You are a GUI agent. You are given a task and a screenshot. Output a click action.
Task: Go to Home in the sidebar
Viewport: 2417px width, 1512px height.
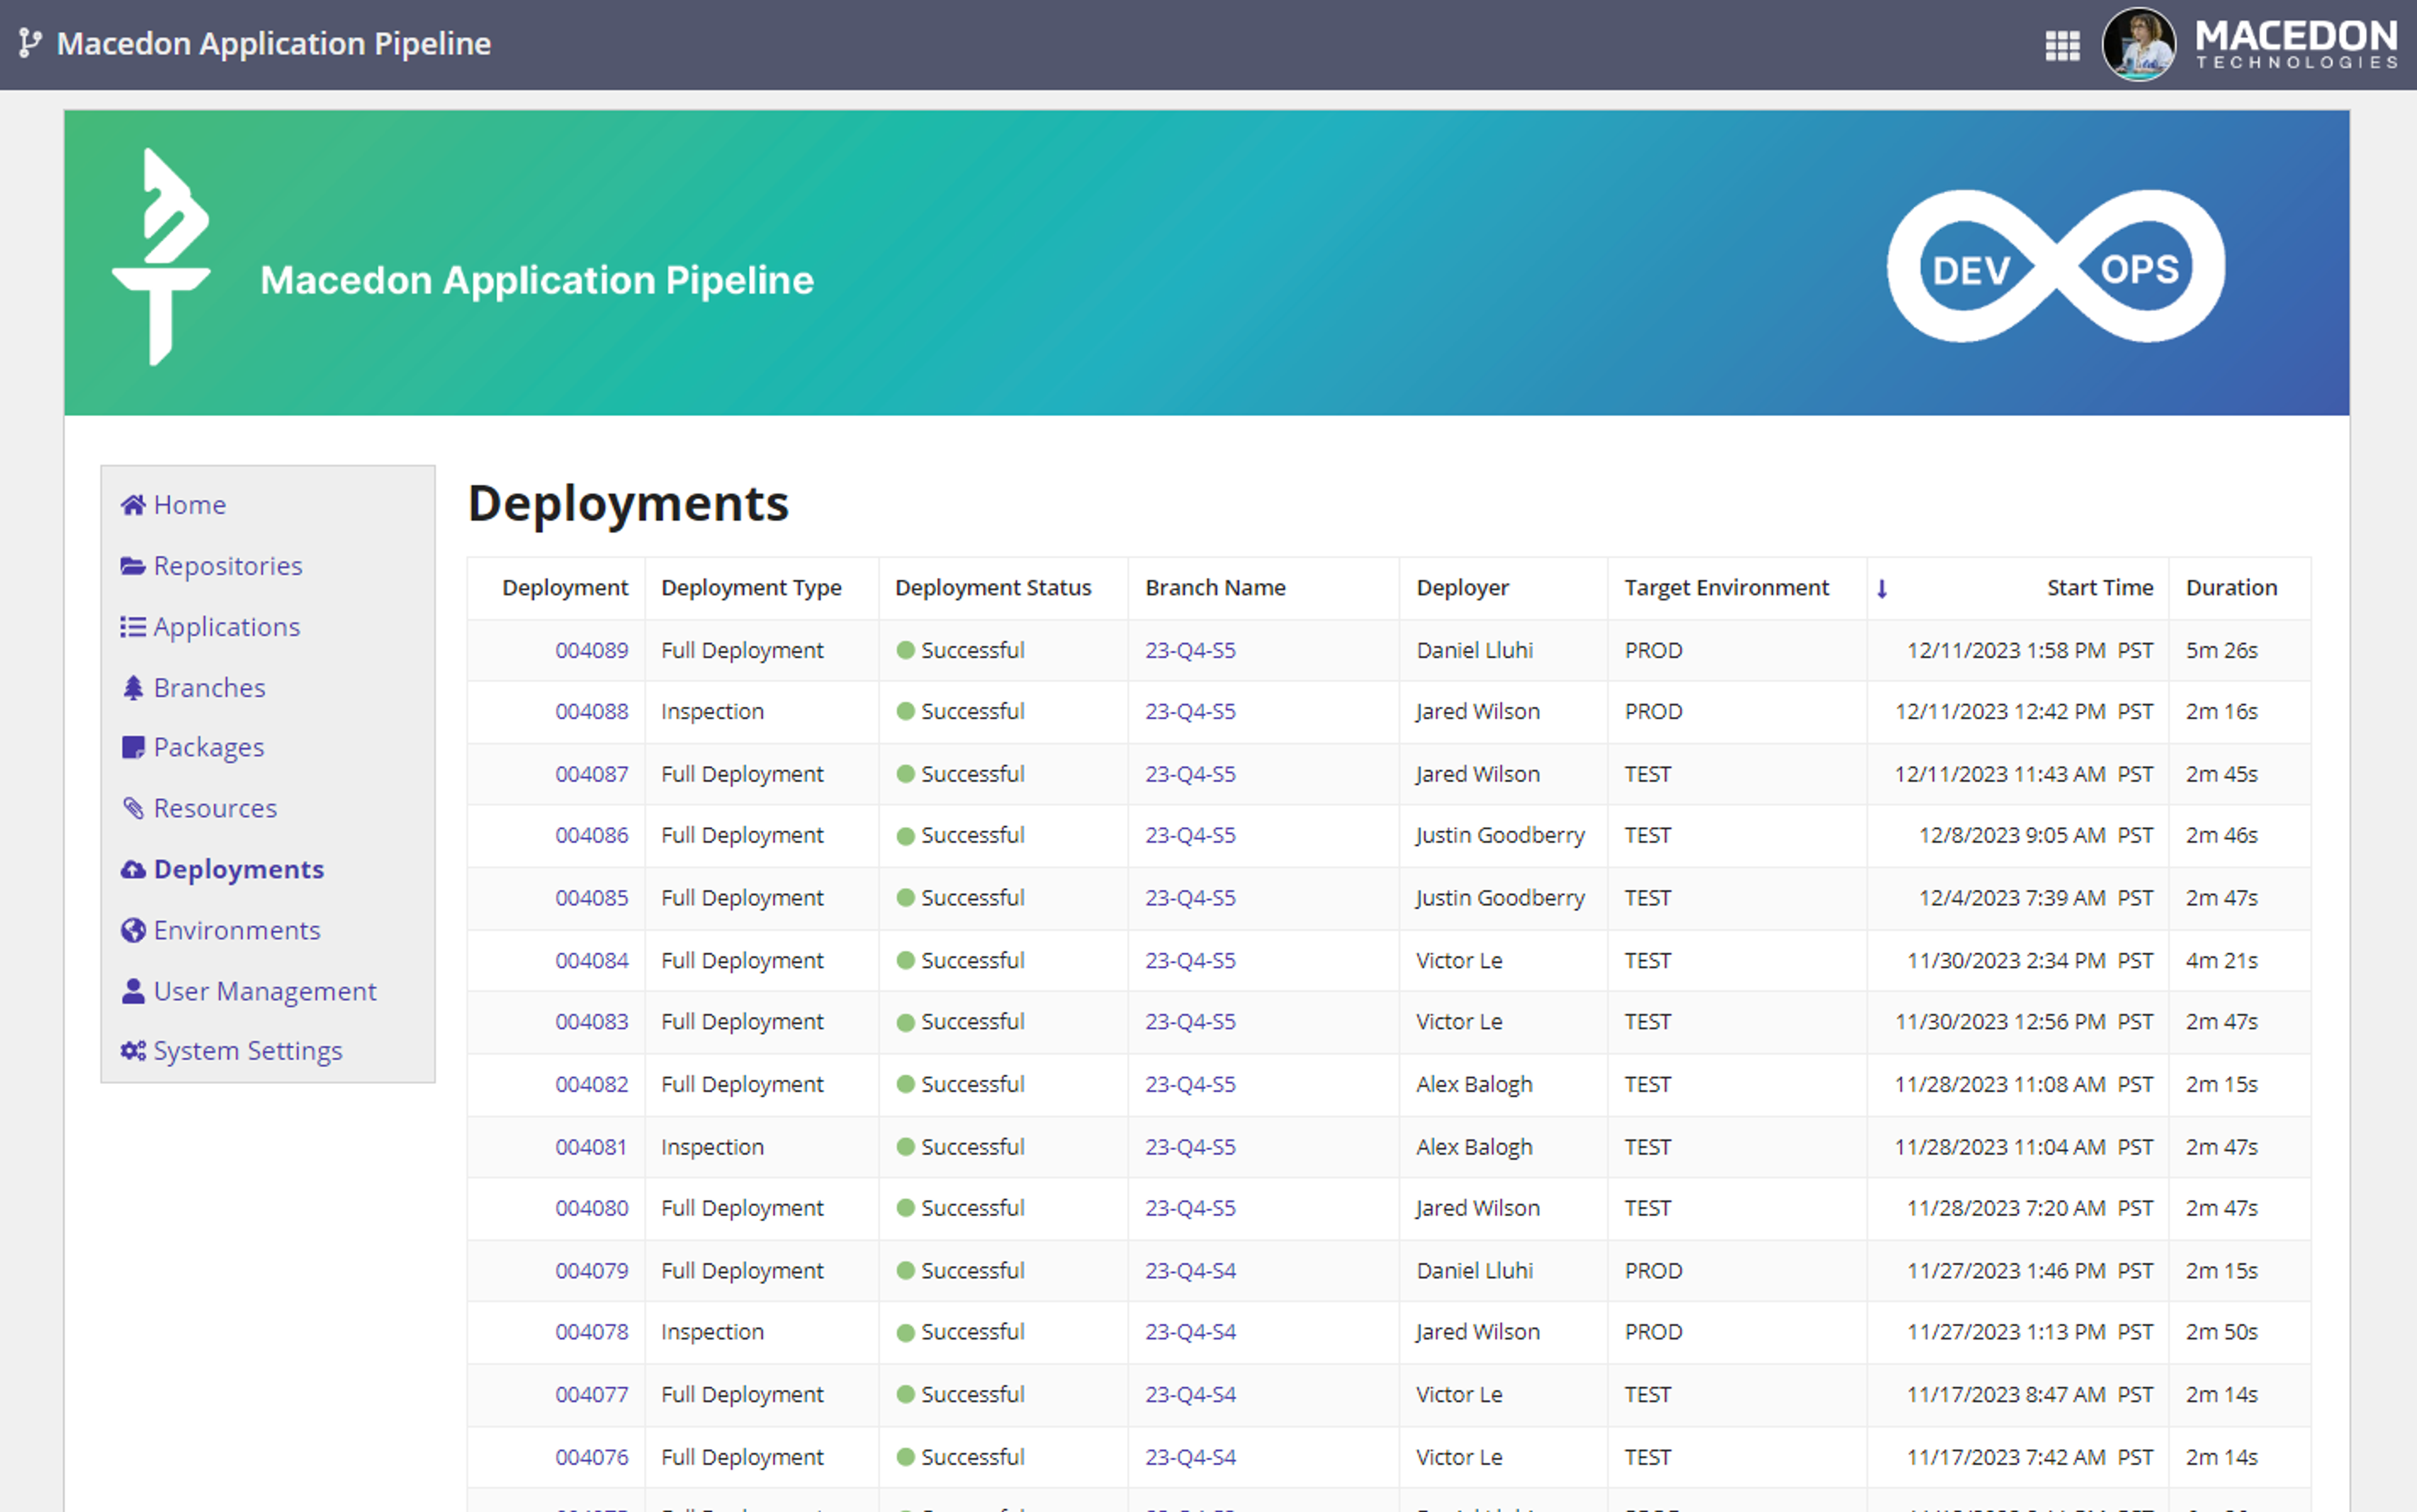pyautogui.click(x=190, y=505)
